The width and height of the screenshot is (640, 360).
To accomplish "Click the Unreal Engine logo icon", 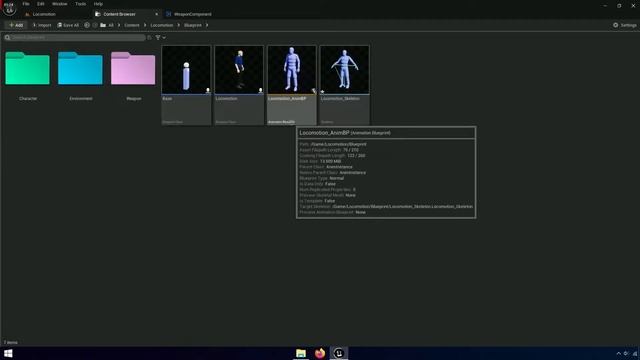I will click(x=9, y=8).
